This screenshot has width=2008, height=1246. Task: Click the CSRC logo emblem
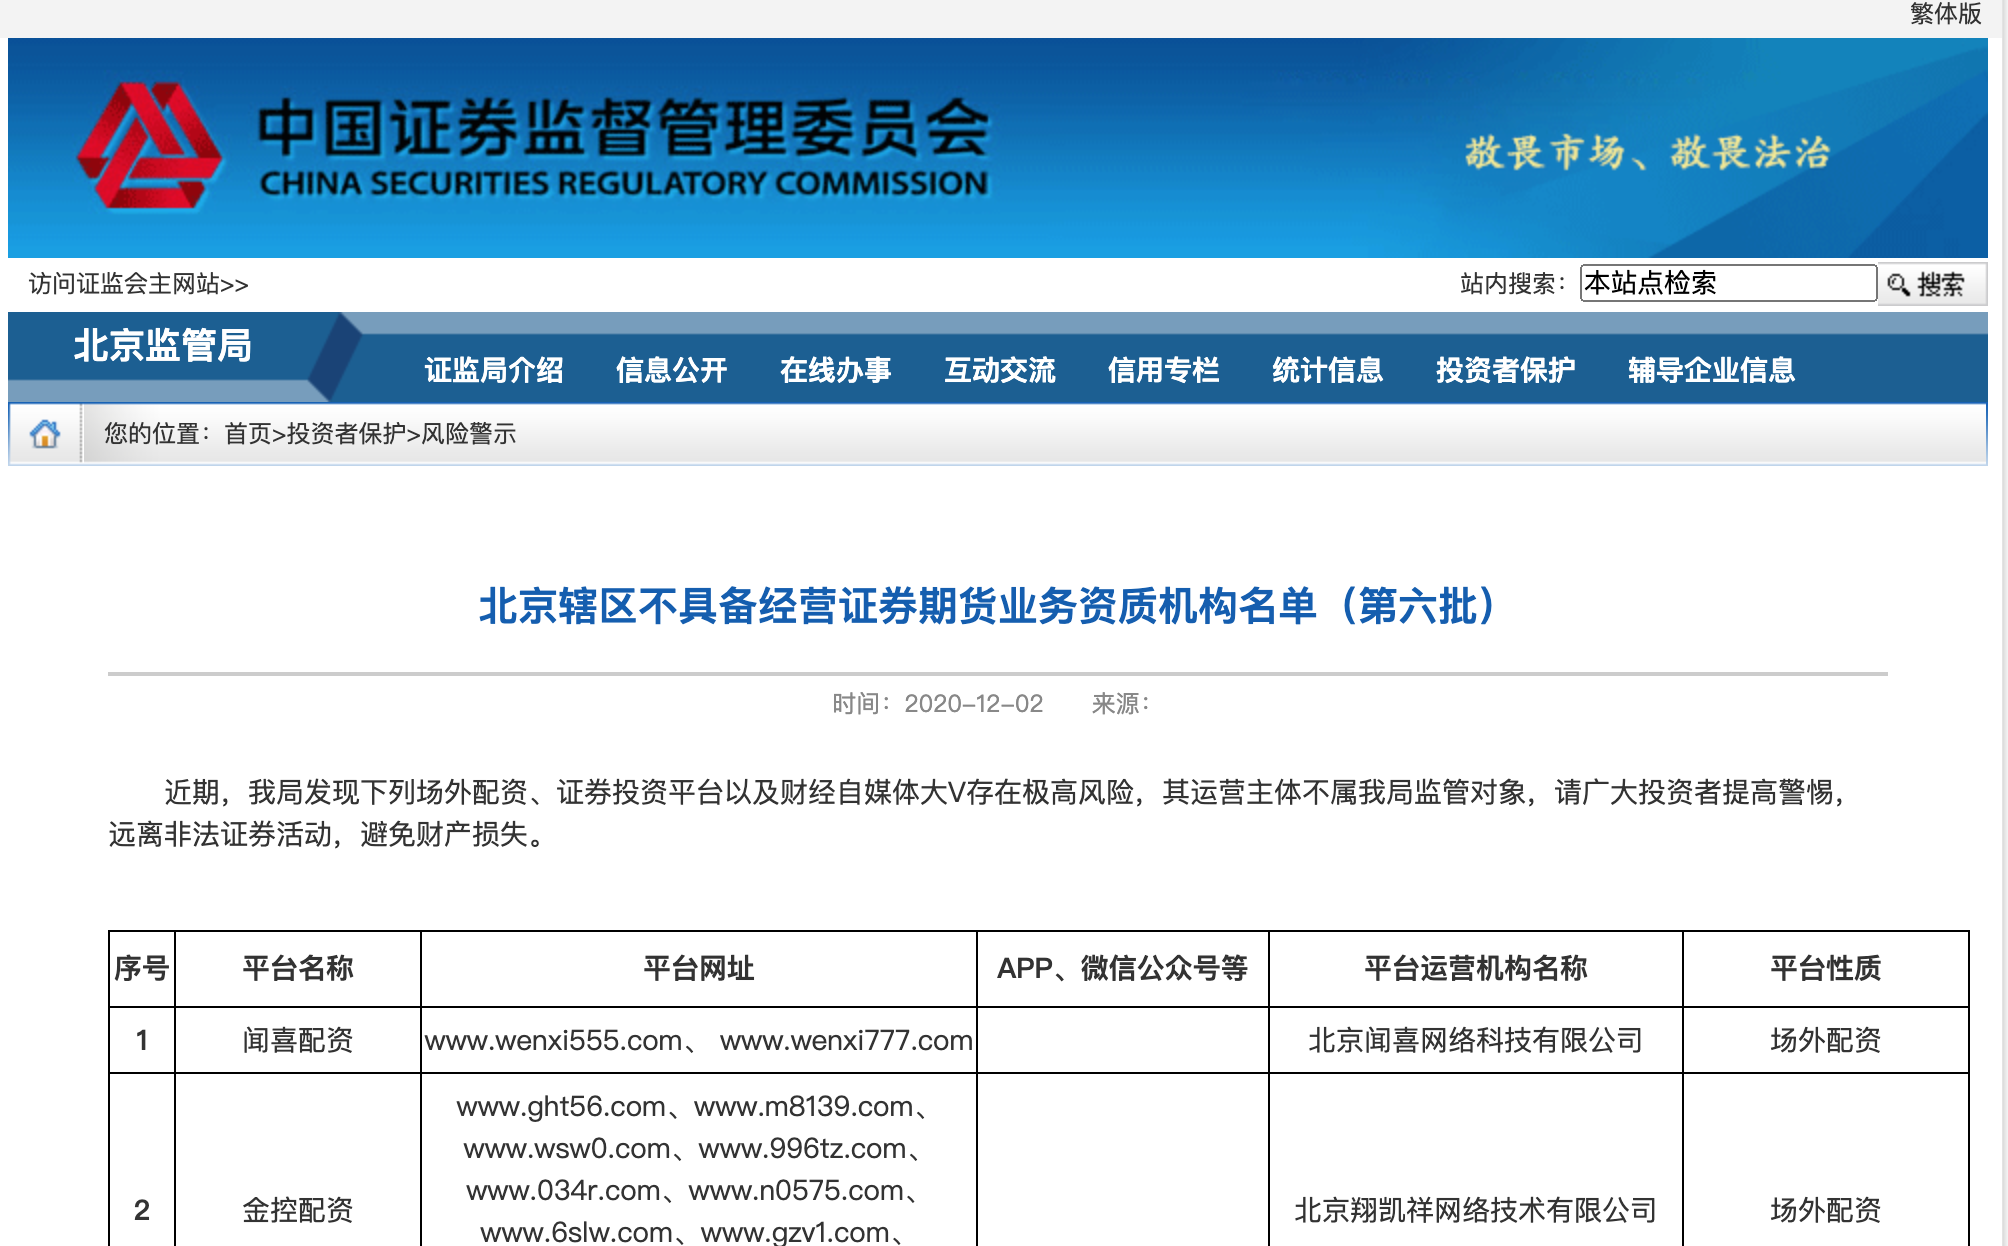[148, 147]
